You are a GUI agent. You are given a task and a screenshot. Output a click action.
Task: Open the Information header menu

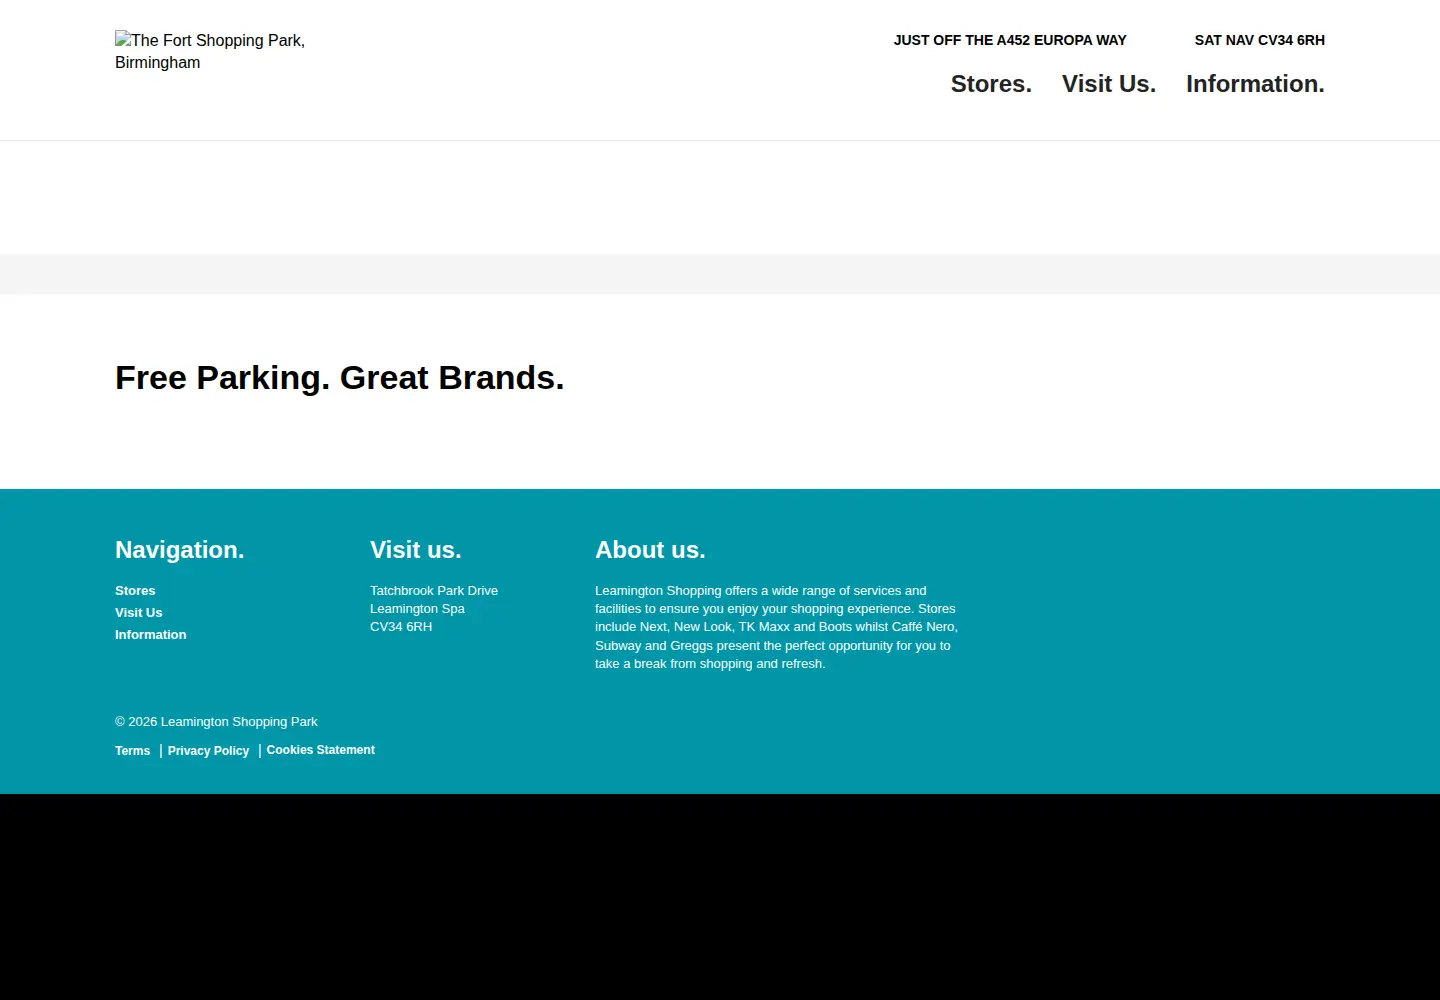click(x=1255, y=84)
